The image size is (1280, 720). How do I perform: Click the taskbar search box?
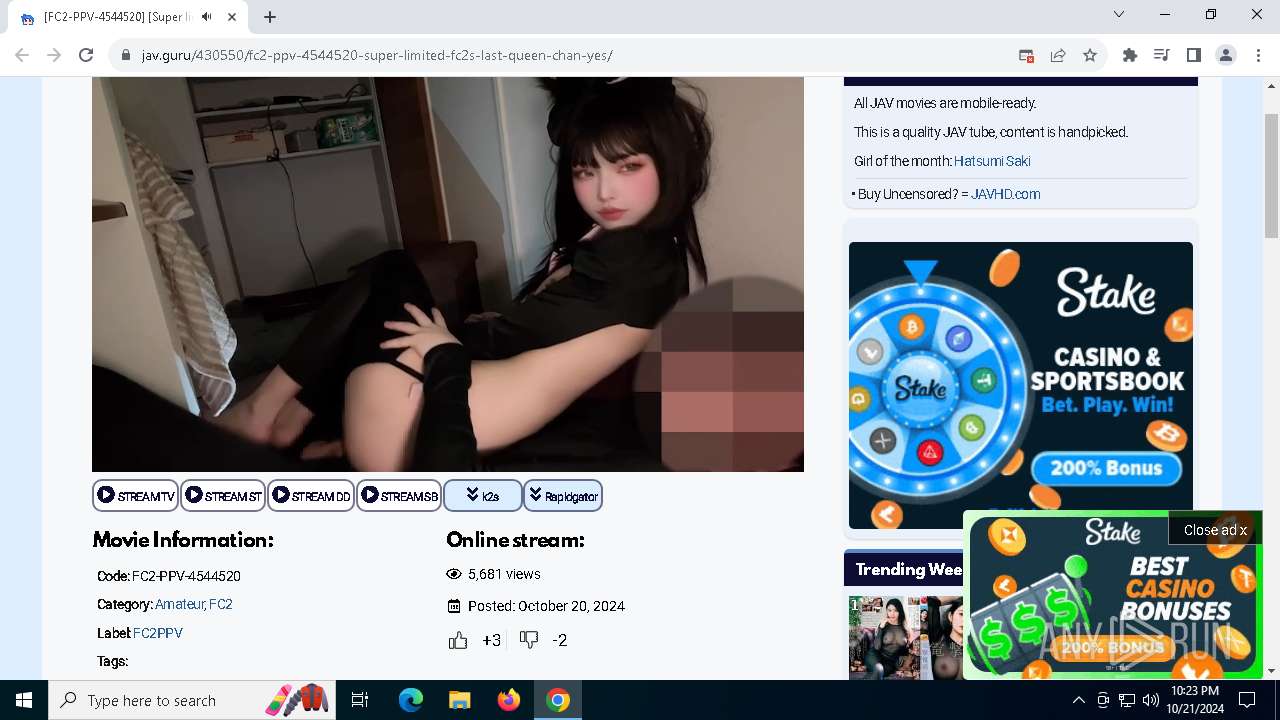point(193,700)
